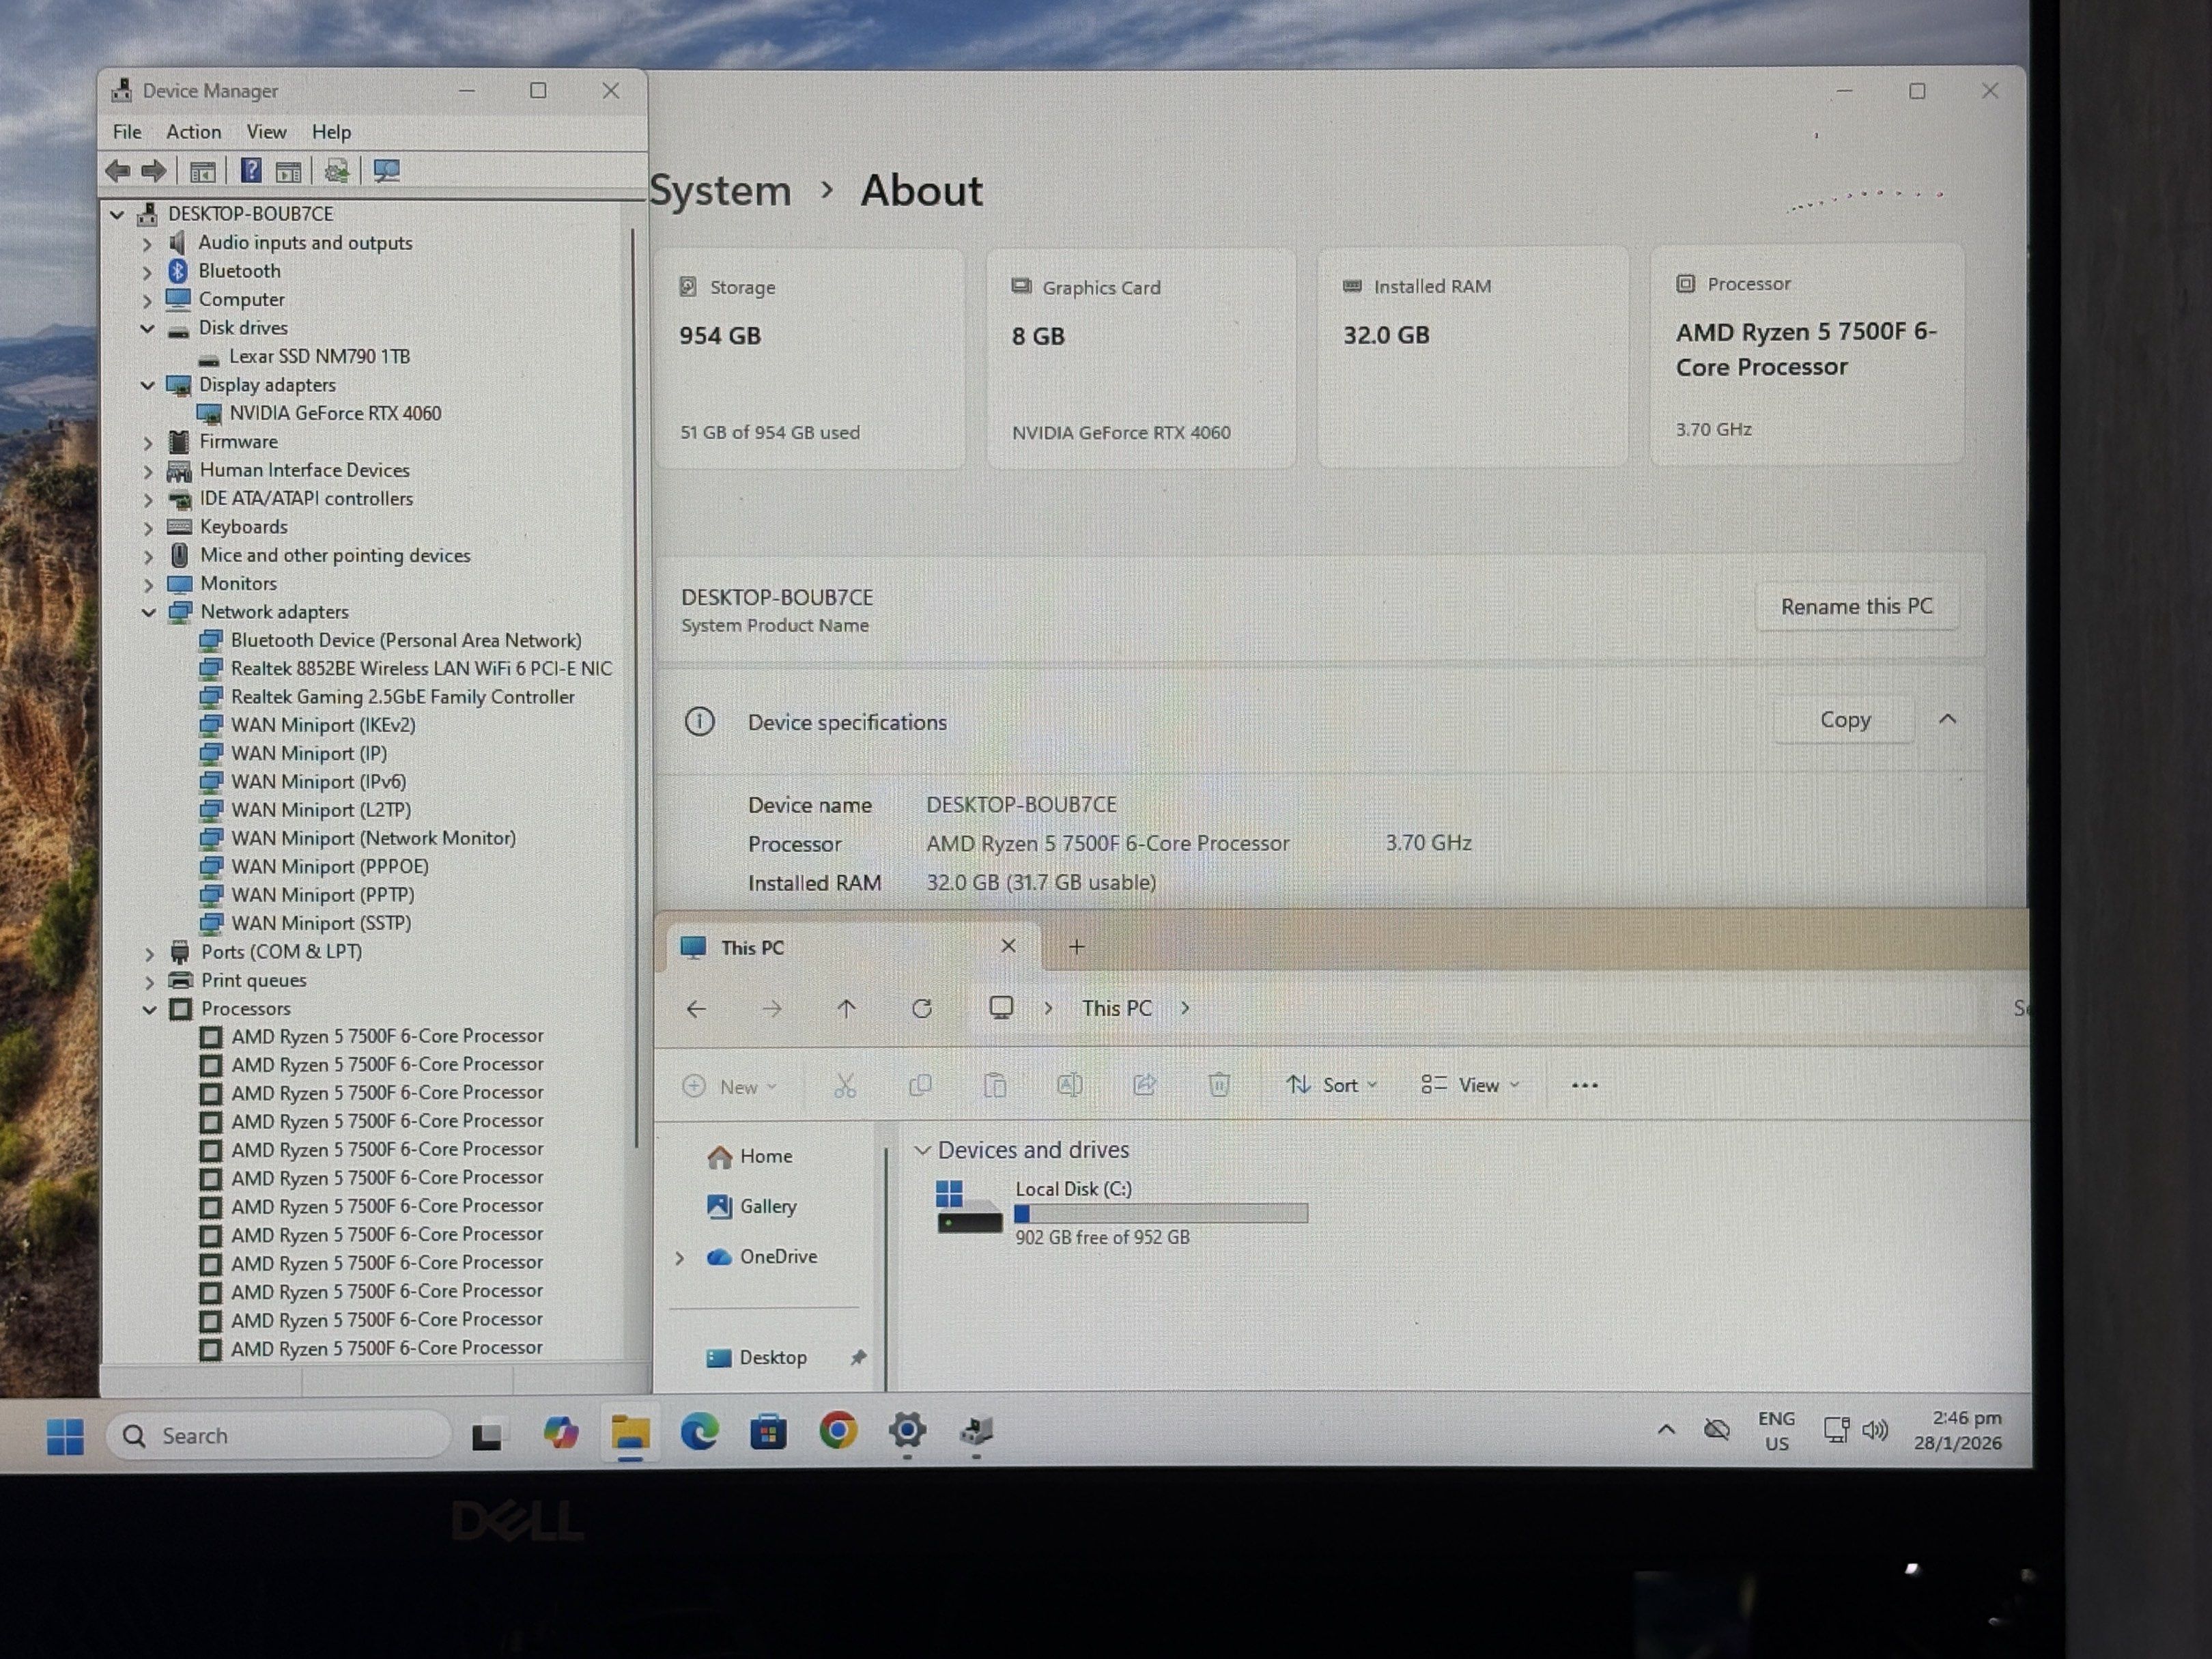Open the Action menu
2212x1659 pixels.
click(x=193, y=132)
